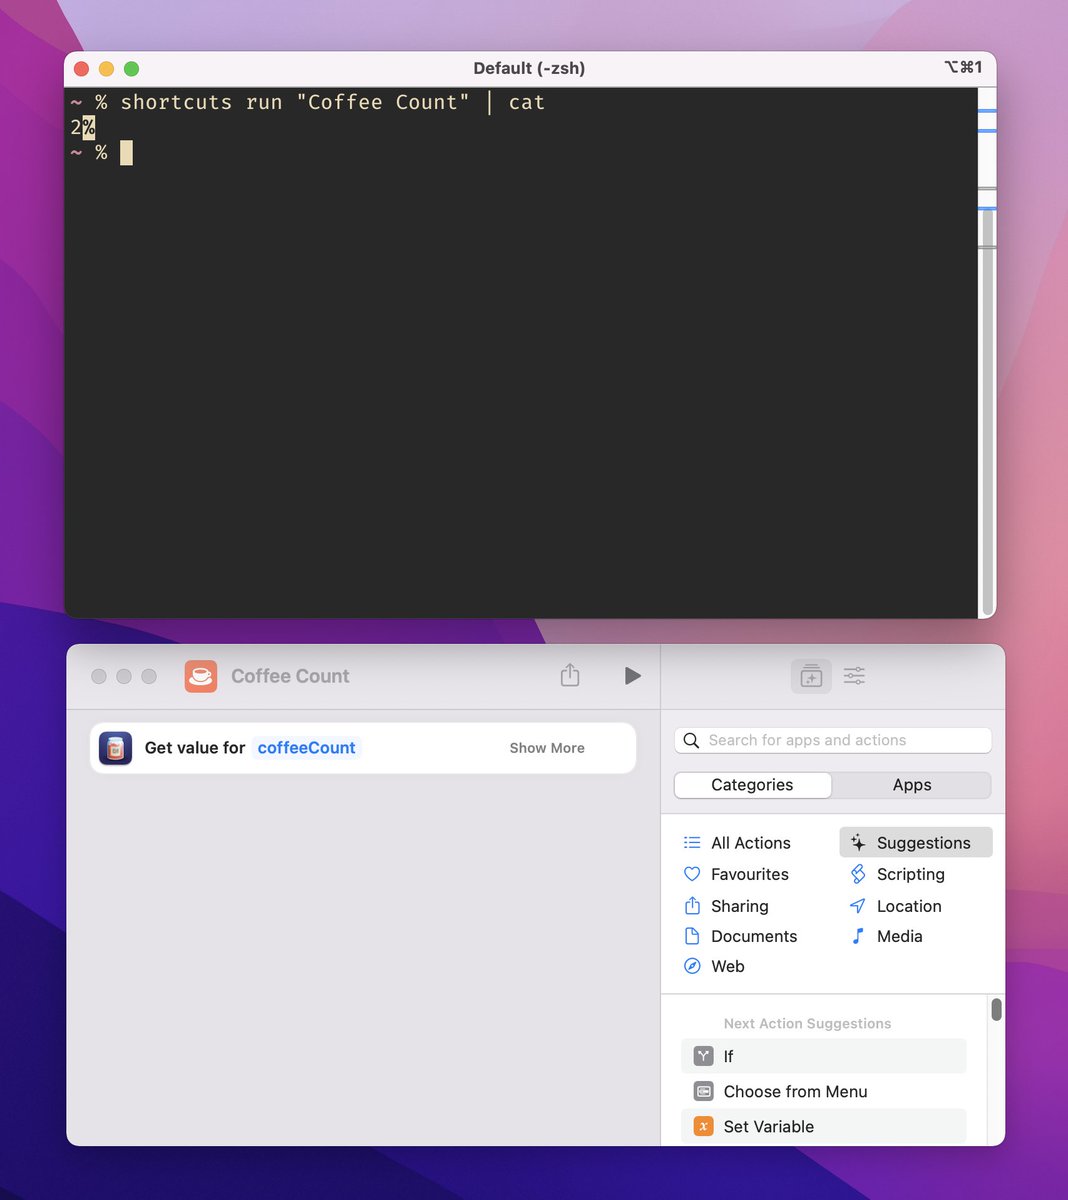
Task: Click Get value for action label
Action: tap(195, 748)
